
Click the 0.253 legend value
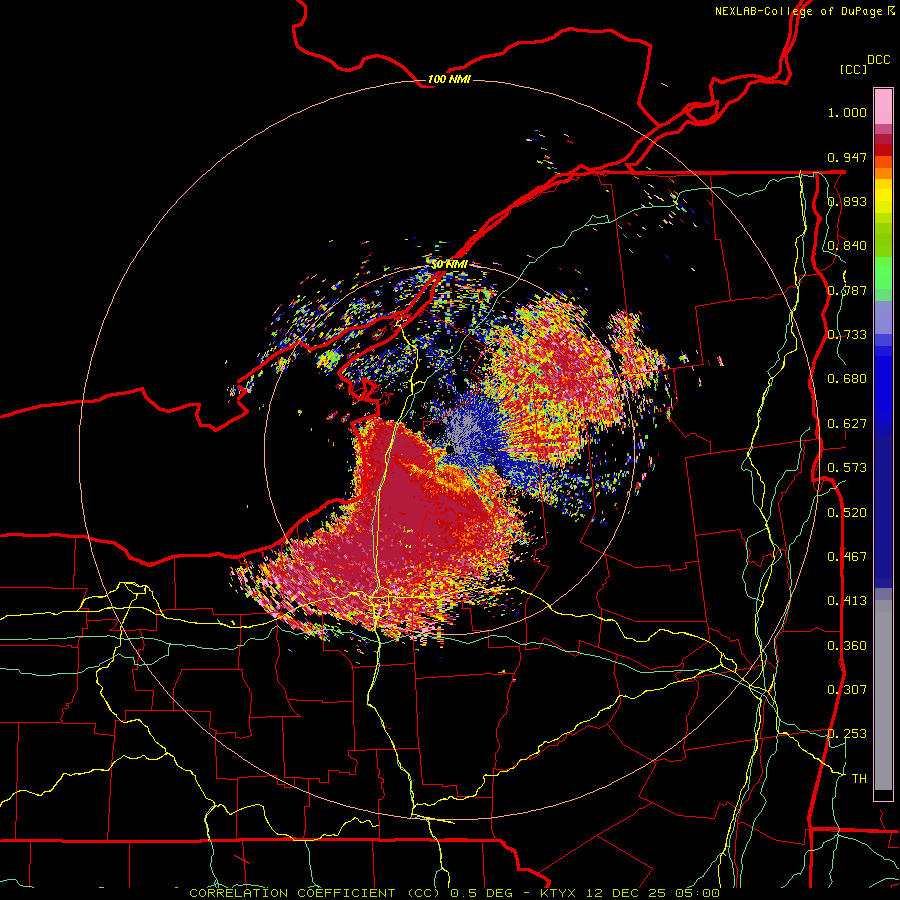point(847,734)
